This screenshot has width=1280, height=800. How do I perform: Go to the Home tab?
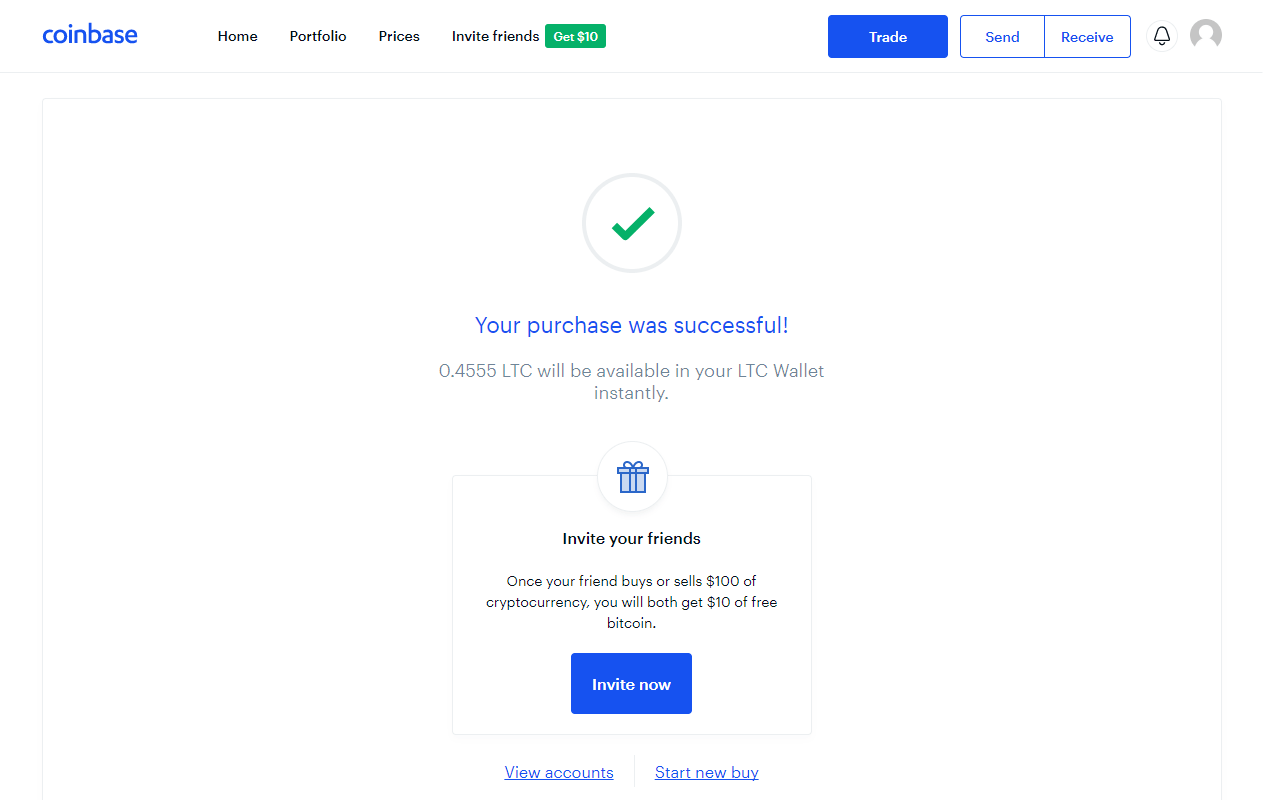[238, 36]
